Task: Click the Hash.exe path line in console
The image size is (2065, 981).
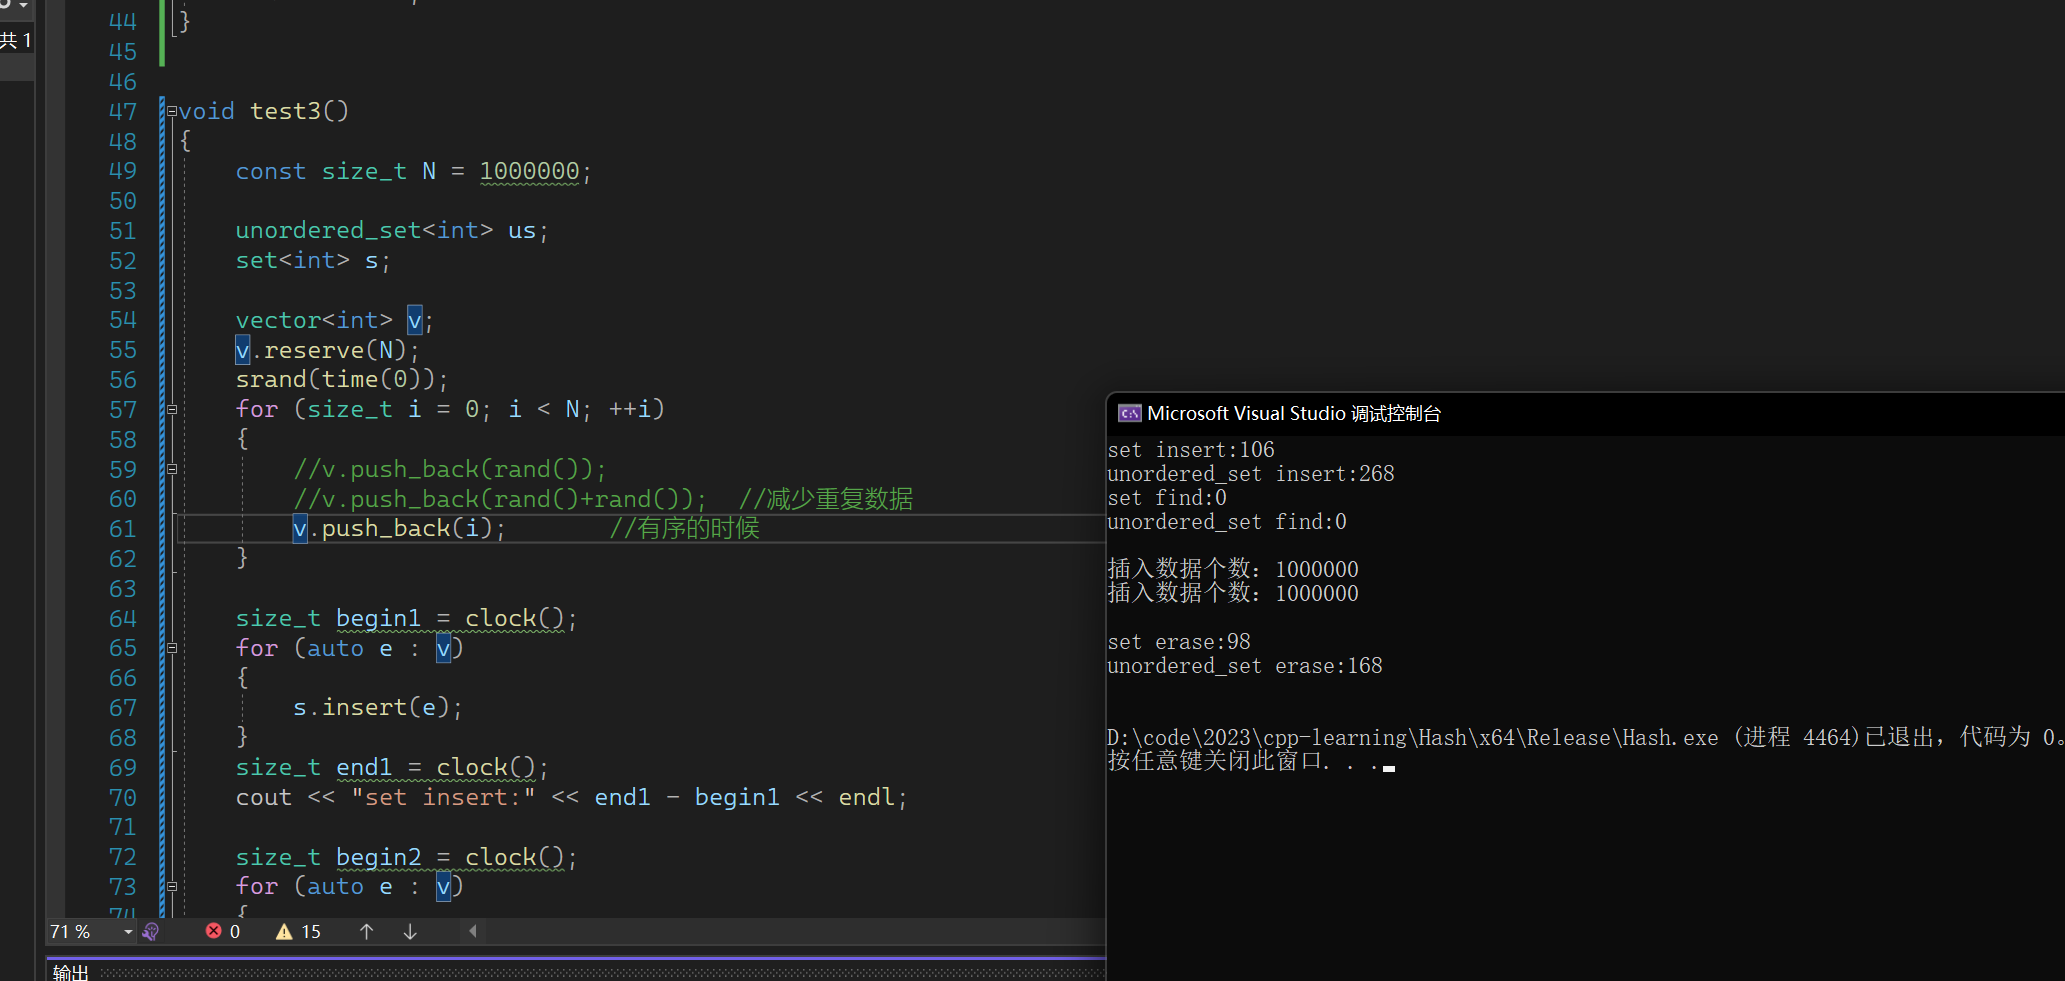Action: 1585,738
